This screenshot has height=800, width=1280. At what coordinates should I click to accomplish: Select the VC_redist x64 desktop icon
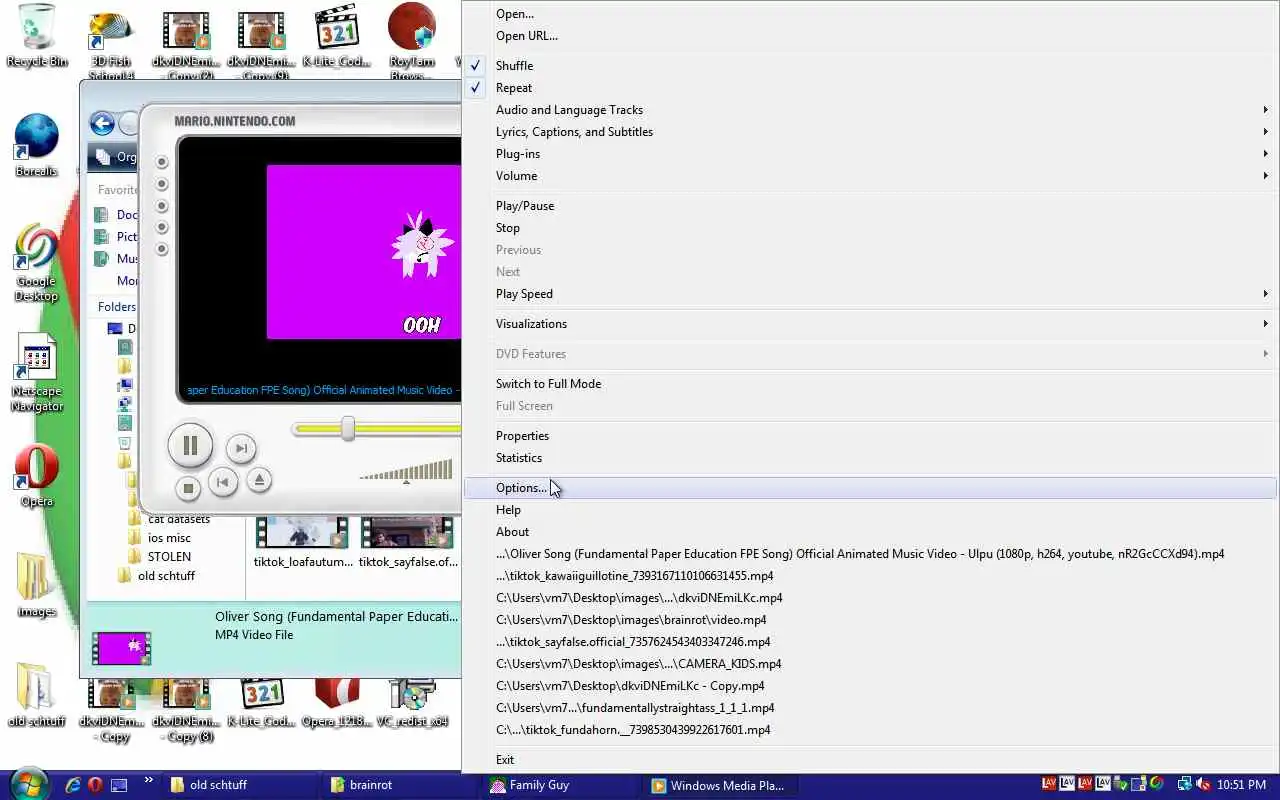pos(412,702)
